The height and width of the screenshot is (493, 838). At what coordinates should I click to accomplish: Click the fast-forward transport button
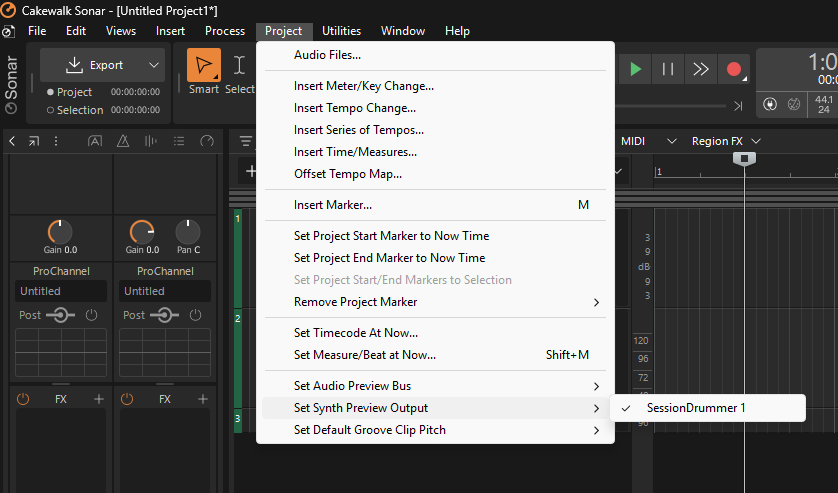point(701,69)
